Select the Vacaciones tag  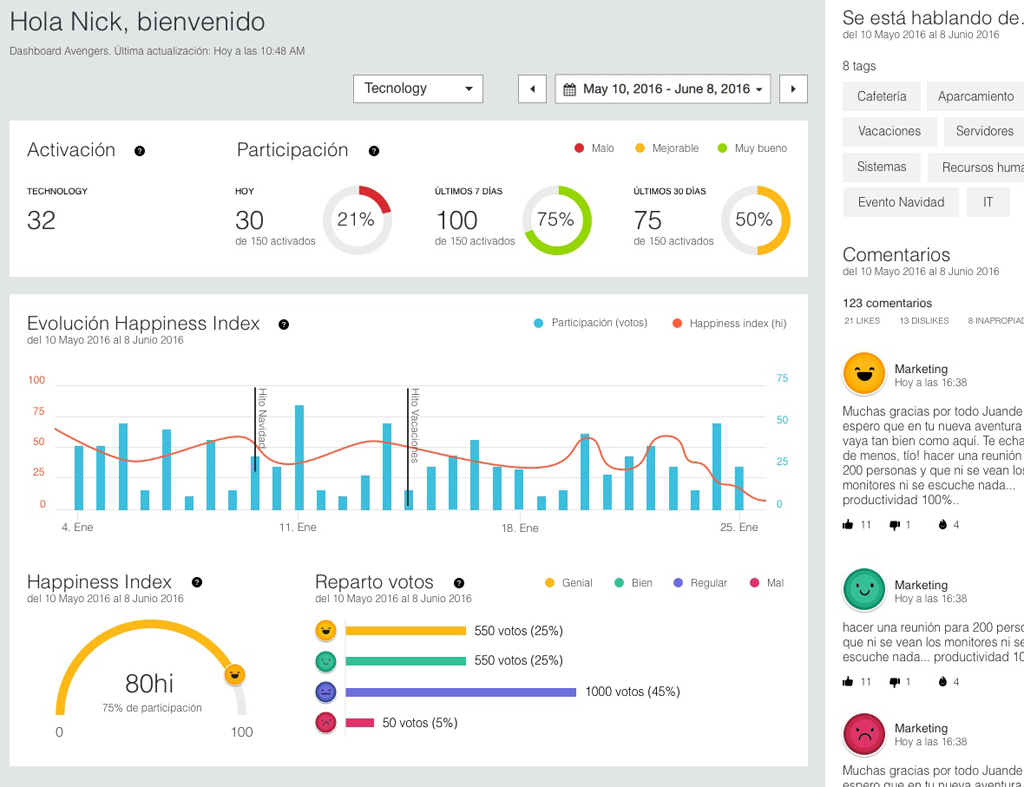point(889,131)
